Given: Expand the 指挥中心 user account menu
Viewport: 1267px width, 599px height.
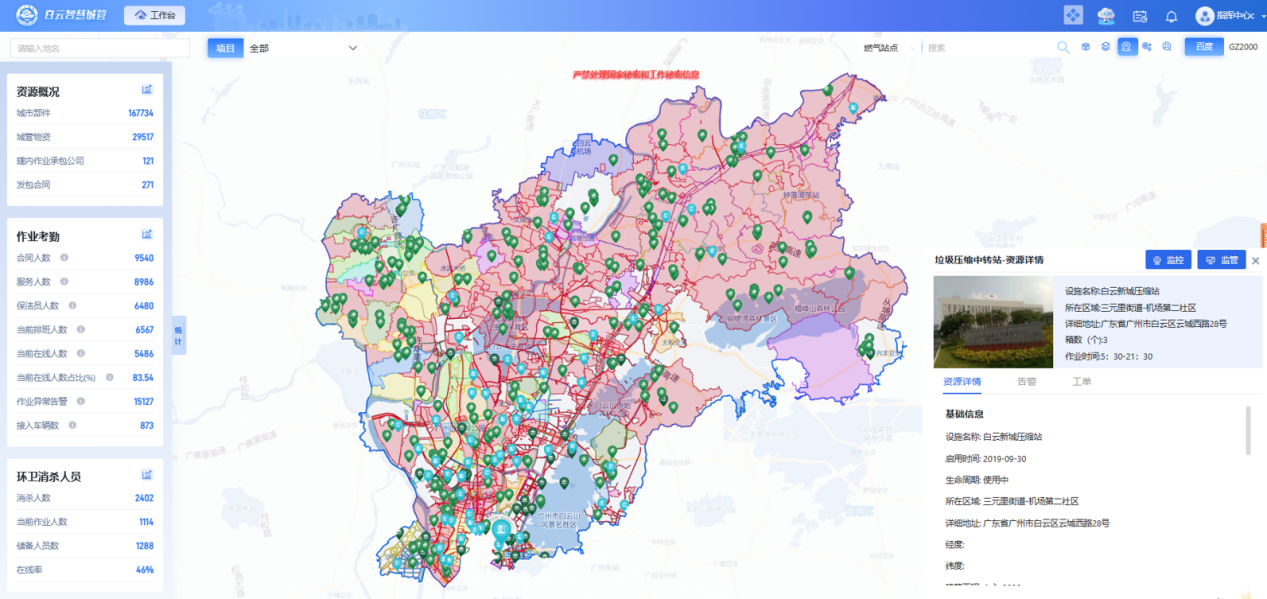Looking at the screenshot, I should pyautogui.click(x=1224, y=15).
